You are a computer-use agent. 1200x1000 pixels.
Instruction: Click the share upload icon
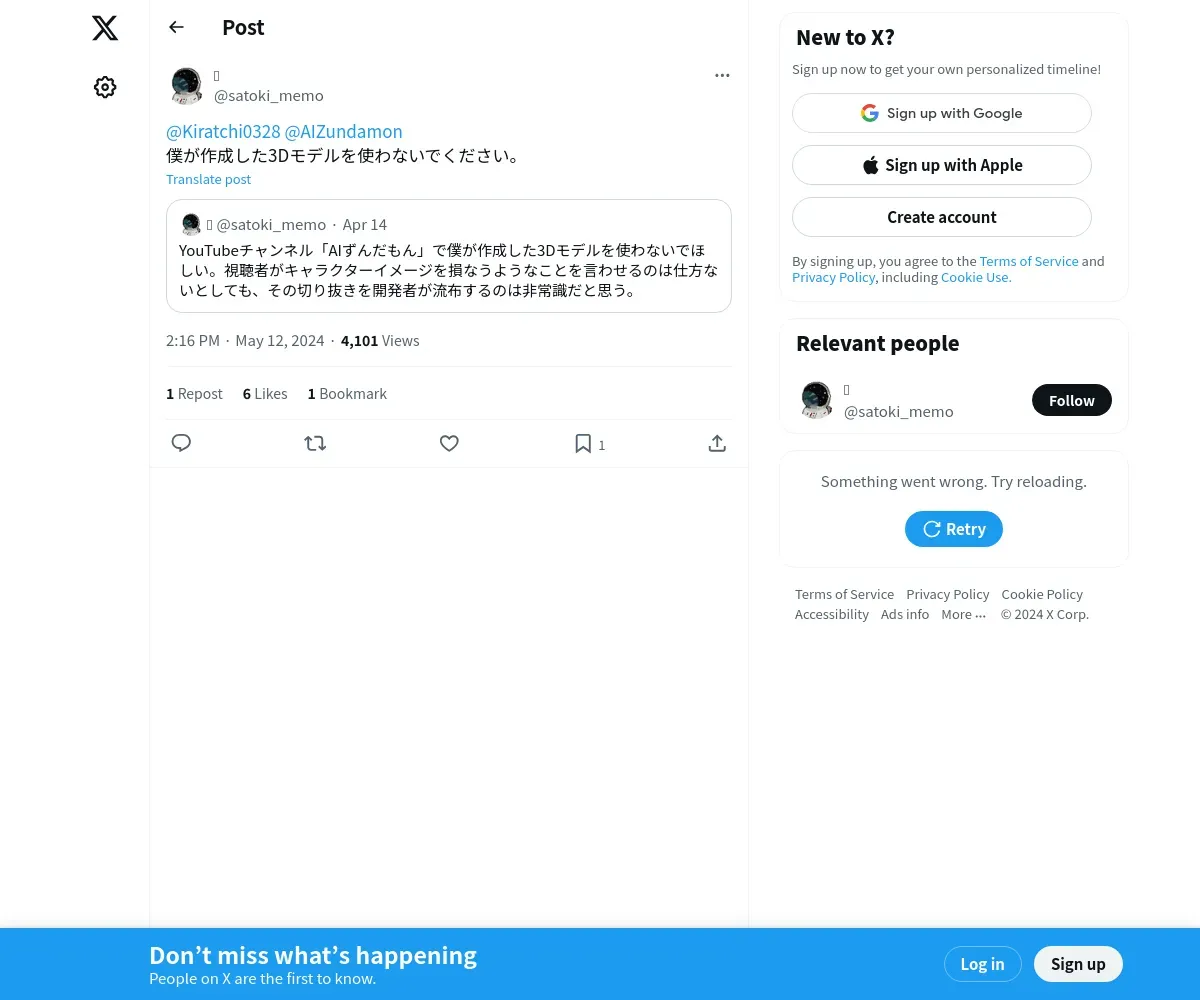(717, 443)
